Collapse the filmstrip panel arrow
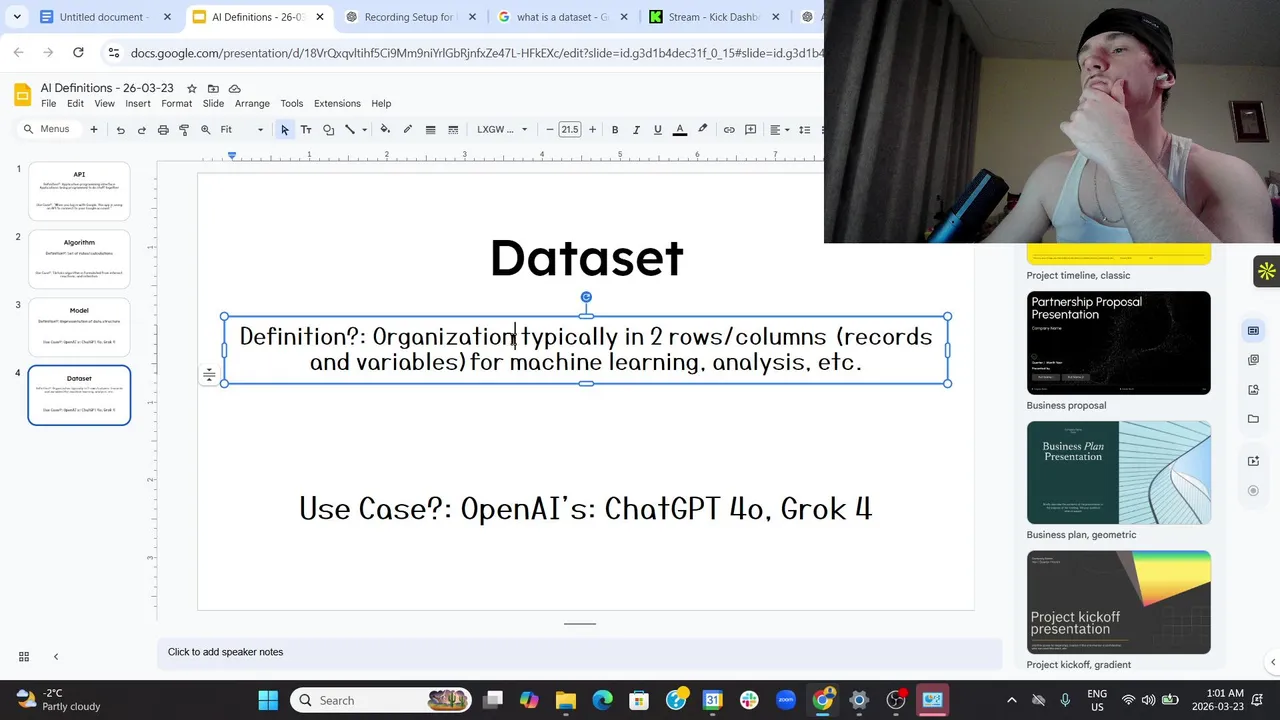This screenshot has height=720, width=1280. pos(56,657)
